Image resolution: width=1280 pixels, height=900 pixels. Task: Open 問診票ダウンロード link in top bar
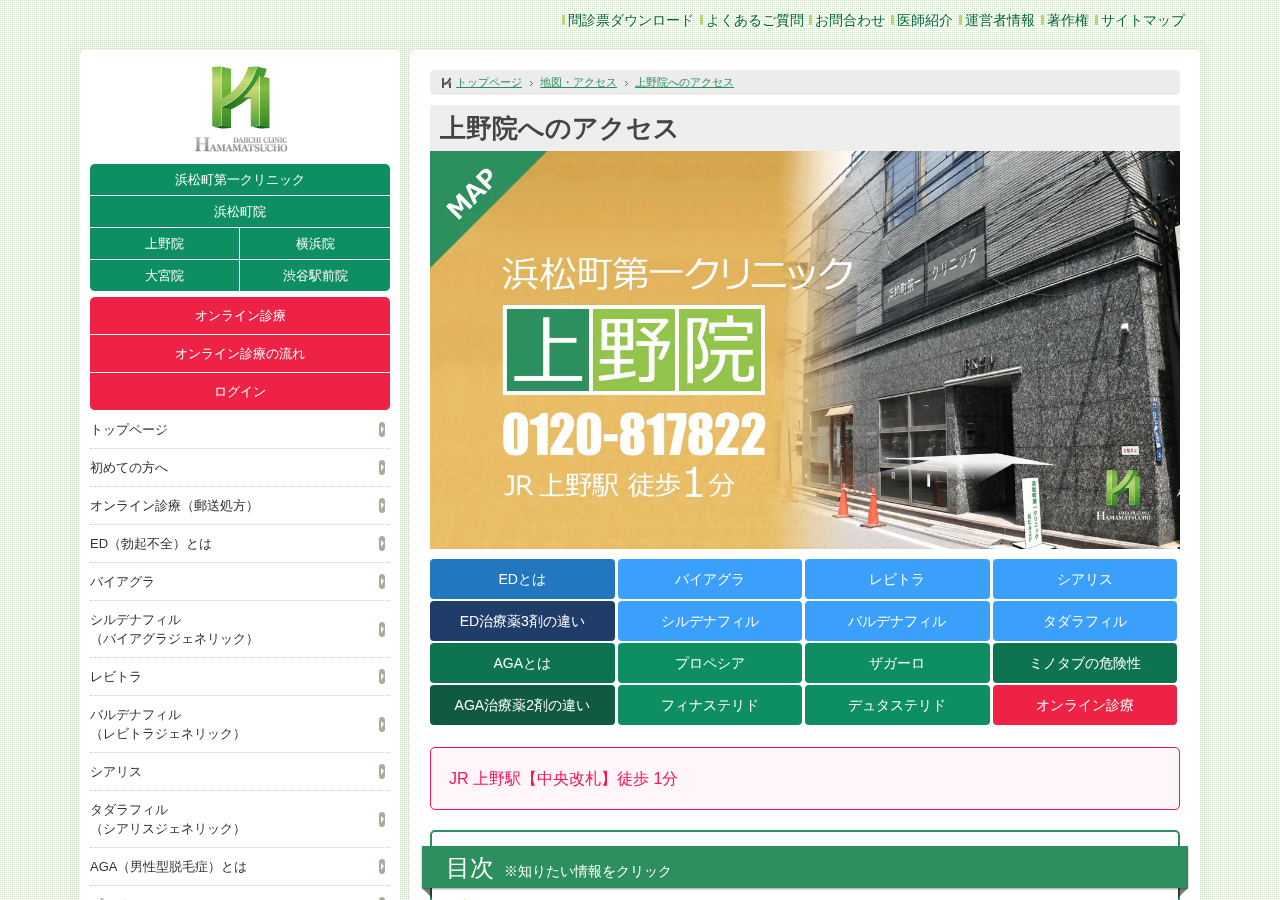630,20
